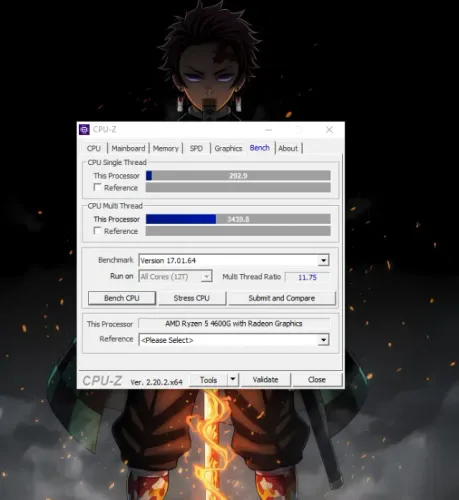Select the Bench tab
Image resolution: width=459 pixels, height=500 pixels.
260,148
